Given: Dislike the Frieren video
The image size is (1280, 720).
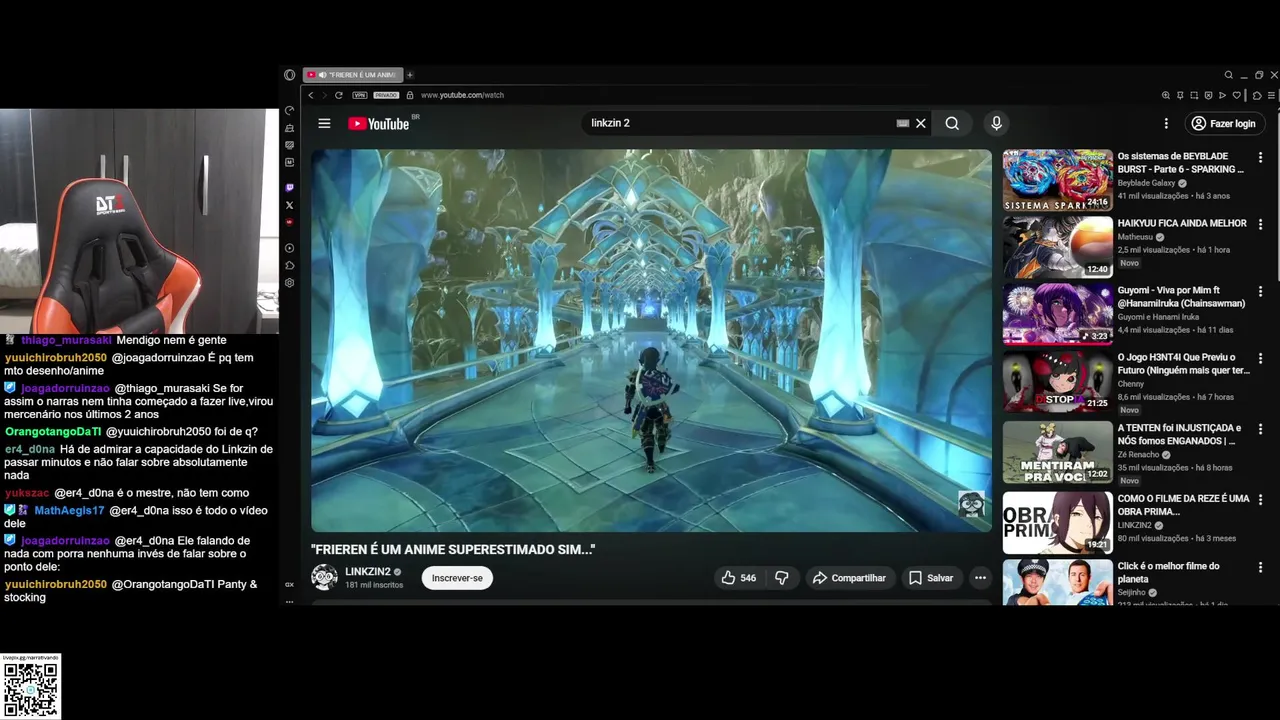Looking at the screenshot, I should [x=782, y=578].
